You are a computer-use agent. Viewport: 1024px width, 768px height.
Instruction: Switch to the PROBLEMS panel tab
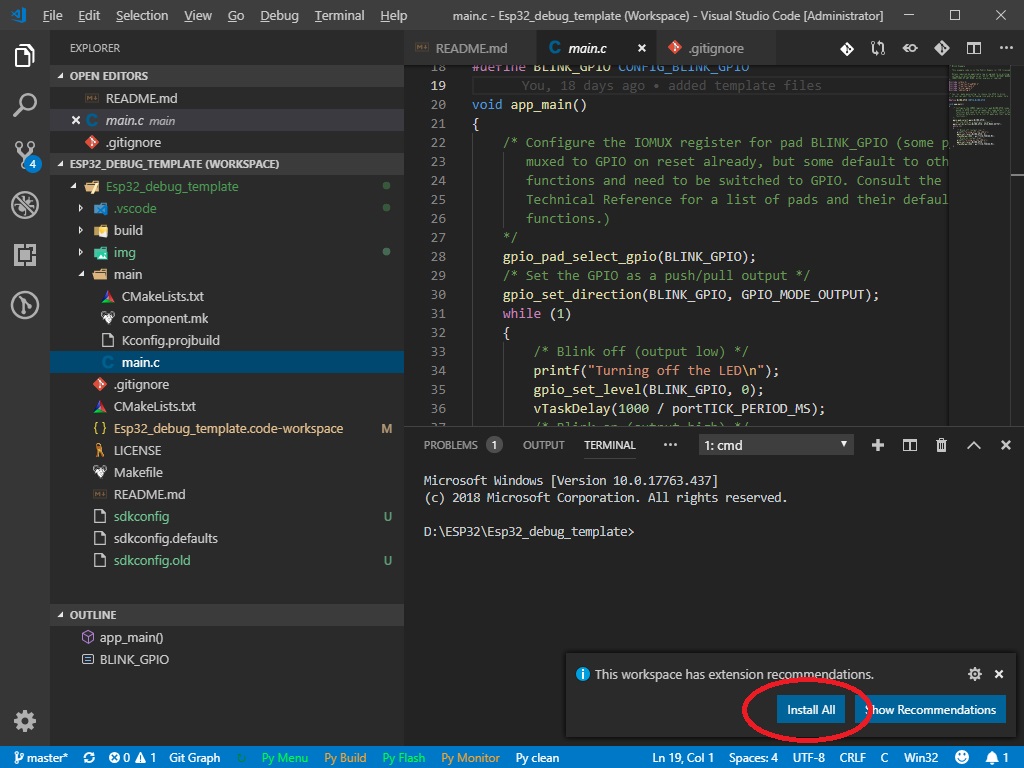(x=462, y=445)
